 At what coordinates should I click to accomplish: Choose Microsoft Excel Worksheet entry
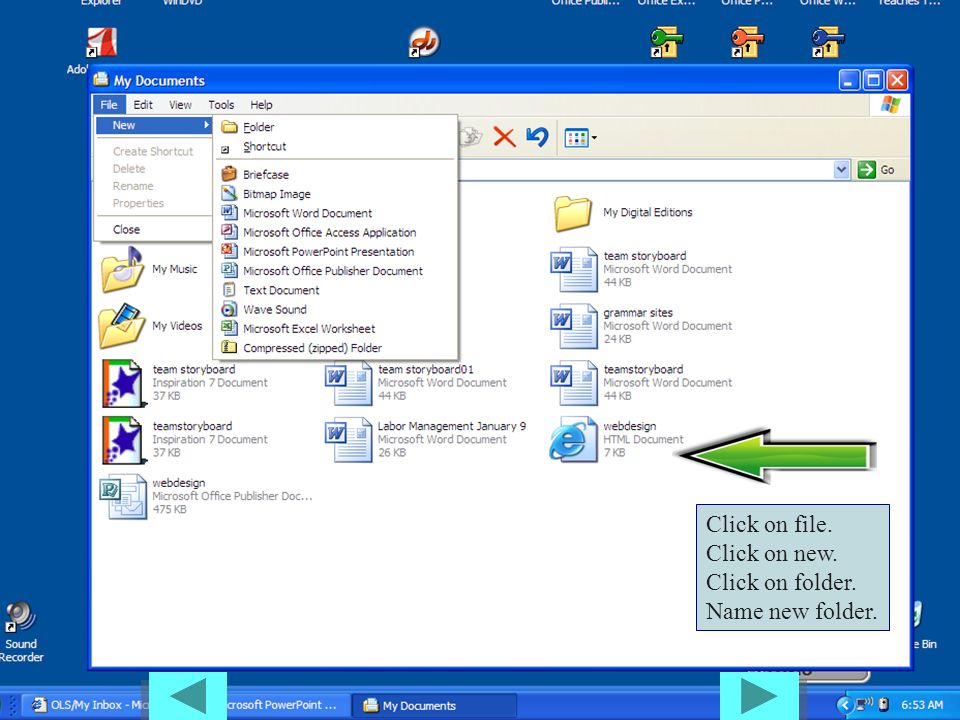[336, 329]
